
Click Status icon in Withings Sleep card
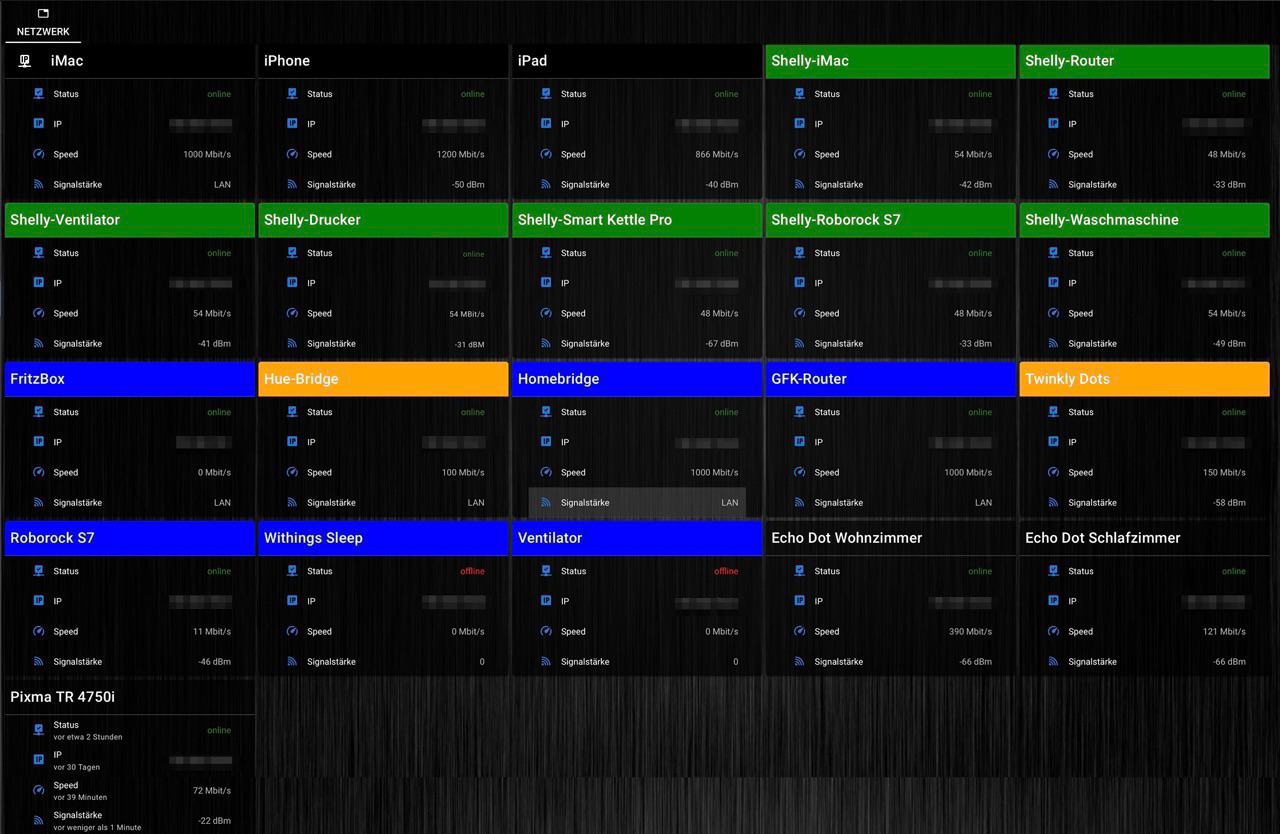292,571
